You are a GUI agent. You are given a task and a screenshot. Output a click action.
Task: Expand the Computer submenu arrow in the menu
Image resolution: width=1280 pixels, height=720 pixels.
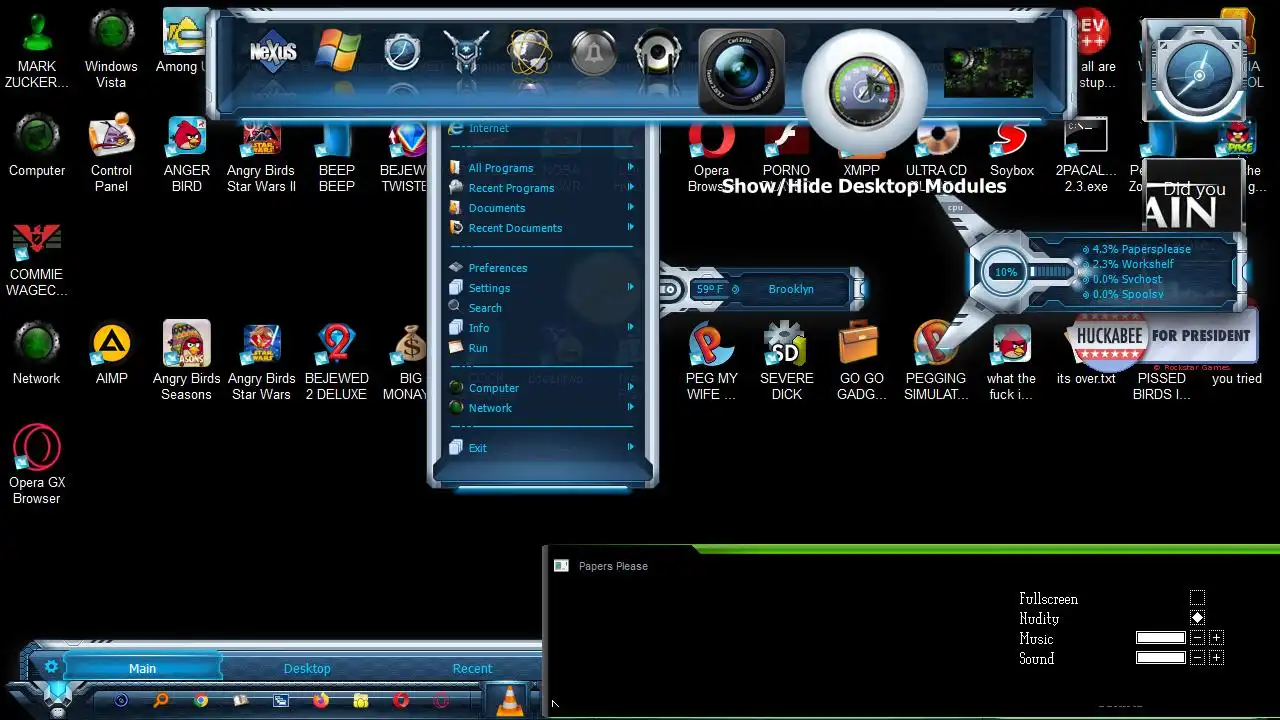[x=631, y=387]
